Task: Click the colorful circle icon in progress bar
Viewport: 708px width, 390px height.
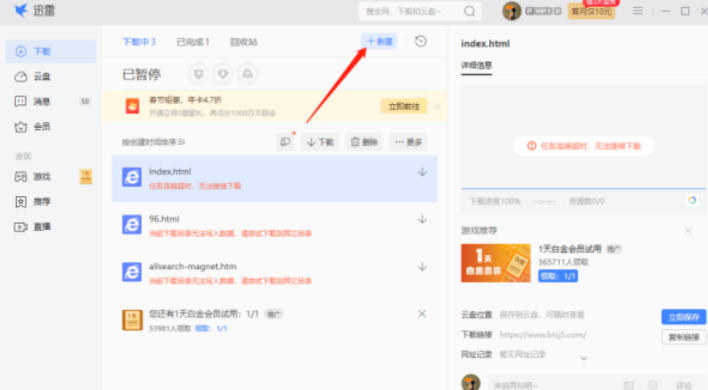Action: [692, 200]
